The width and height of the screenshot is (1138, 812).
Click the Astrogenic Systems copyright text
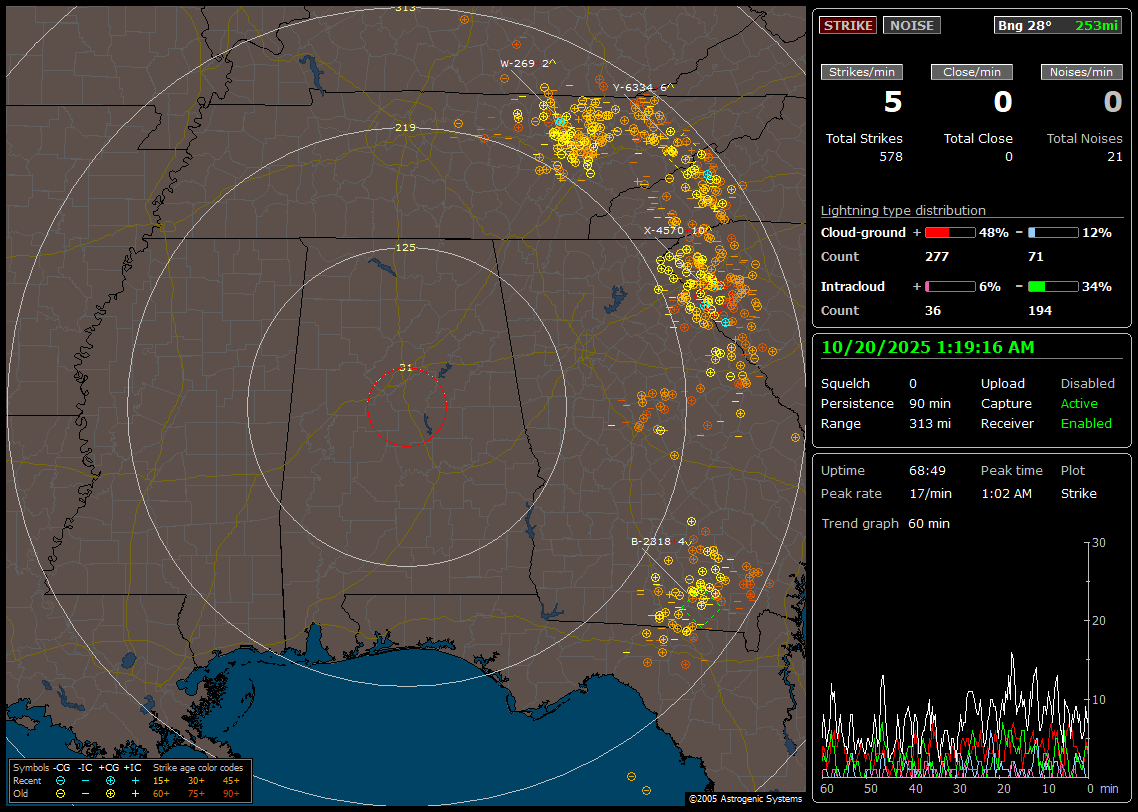coord(745,799)
